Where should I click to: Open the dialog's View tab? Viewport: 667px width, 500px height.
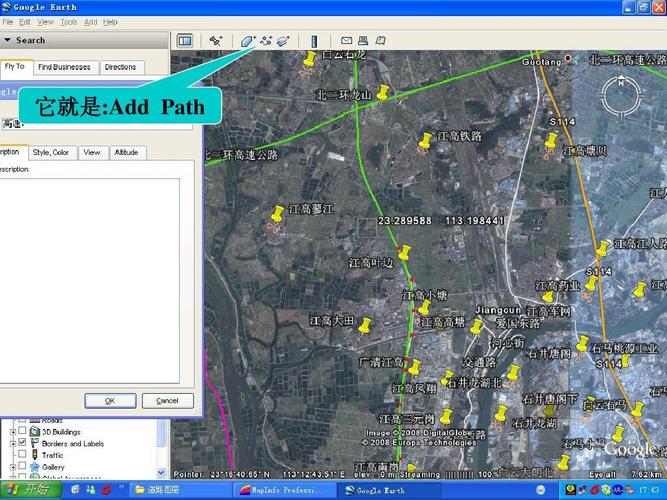point(92,152)
